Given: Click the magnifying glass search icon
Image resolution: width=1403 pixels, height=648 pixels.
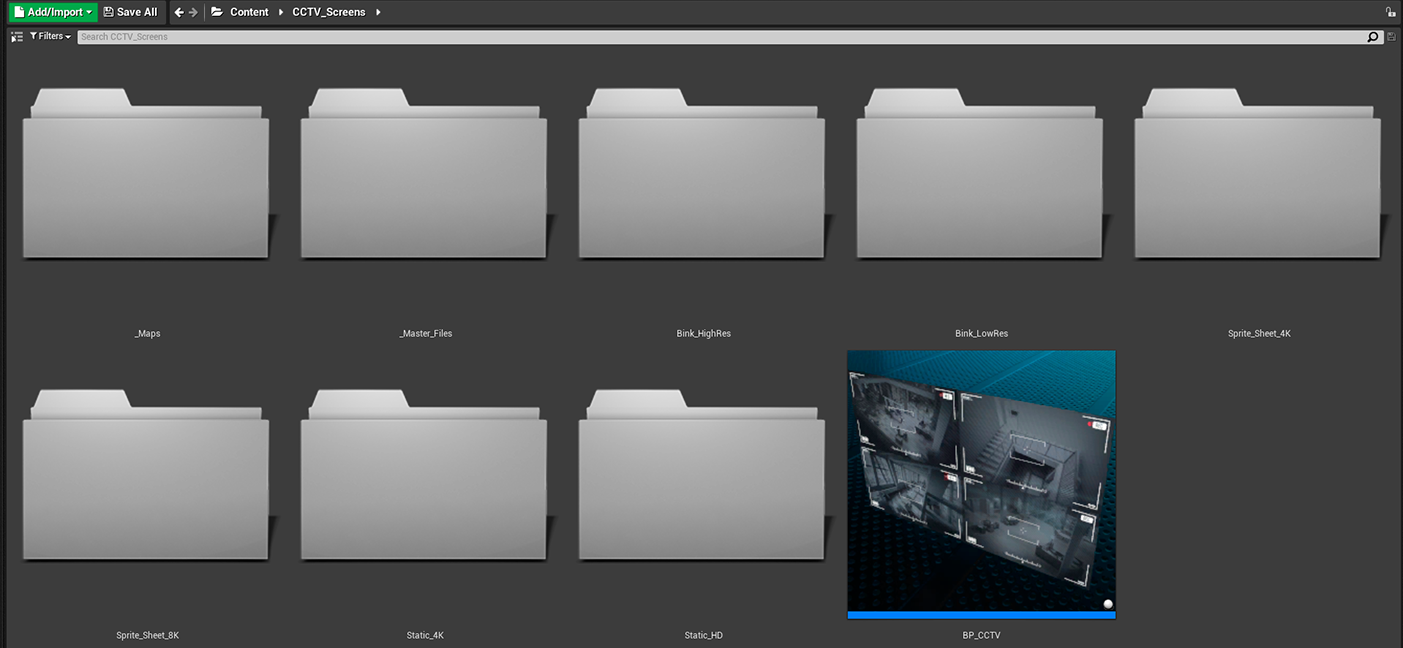Looking at the screenshot, I should click(x=1373, y=37).
